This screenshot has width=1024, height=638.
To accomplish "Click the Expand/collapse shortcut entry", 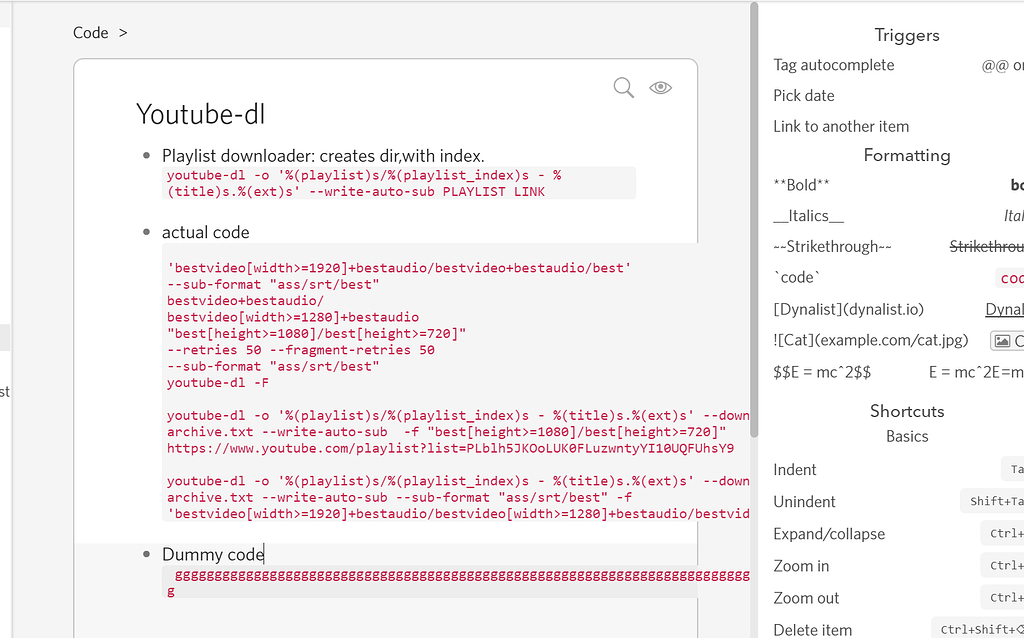I will [829, 534].
